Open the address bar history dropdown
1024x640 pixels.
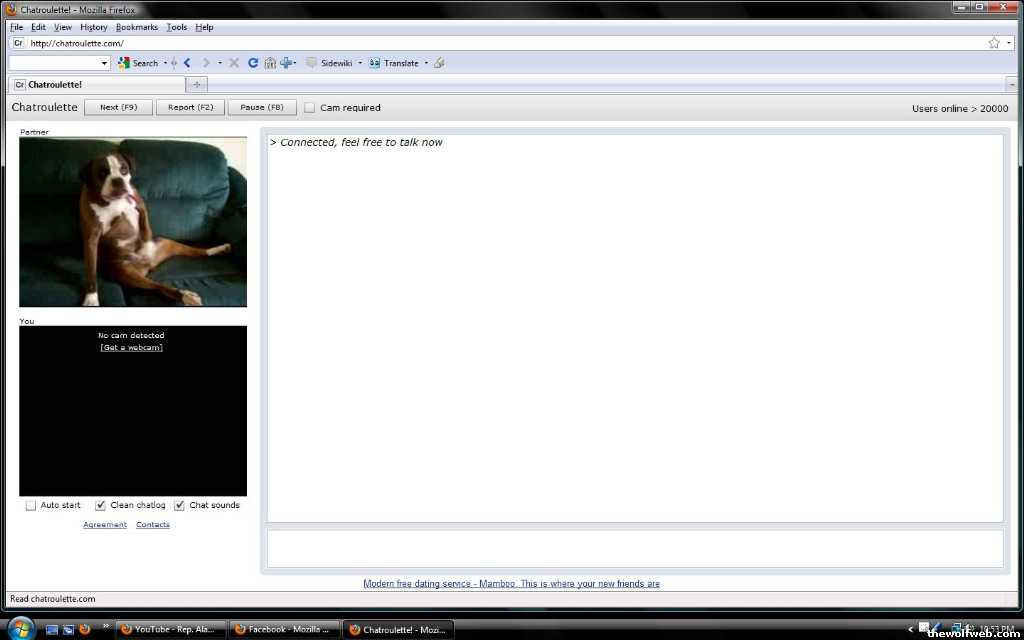[x=1009, y=43]
